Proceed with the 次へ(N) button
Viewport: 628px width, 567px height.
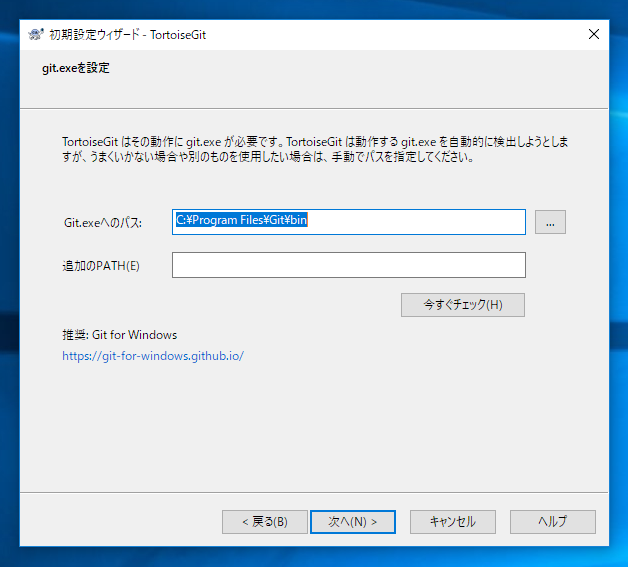click(353, 522)
